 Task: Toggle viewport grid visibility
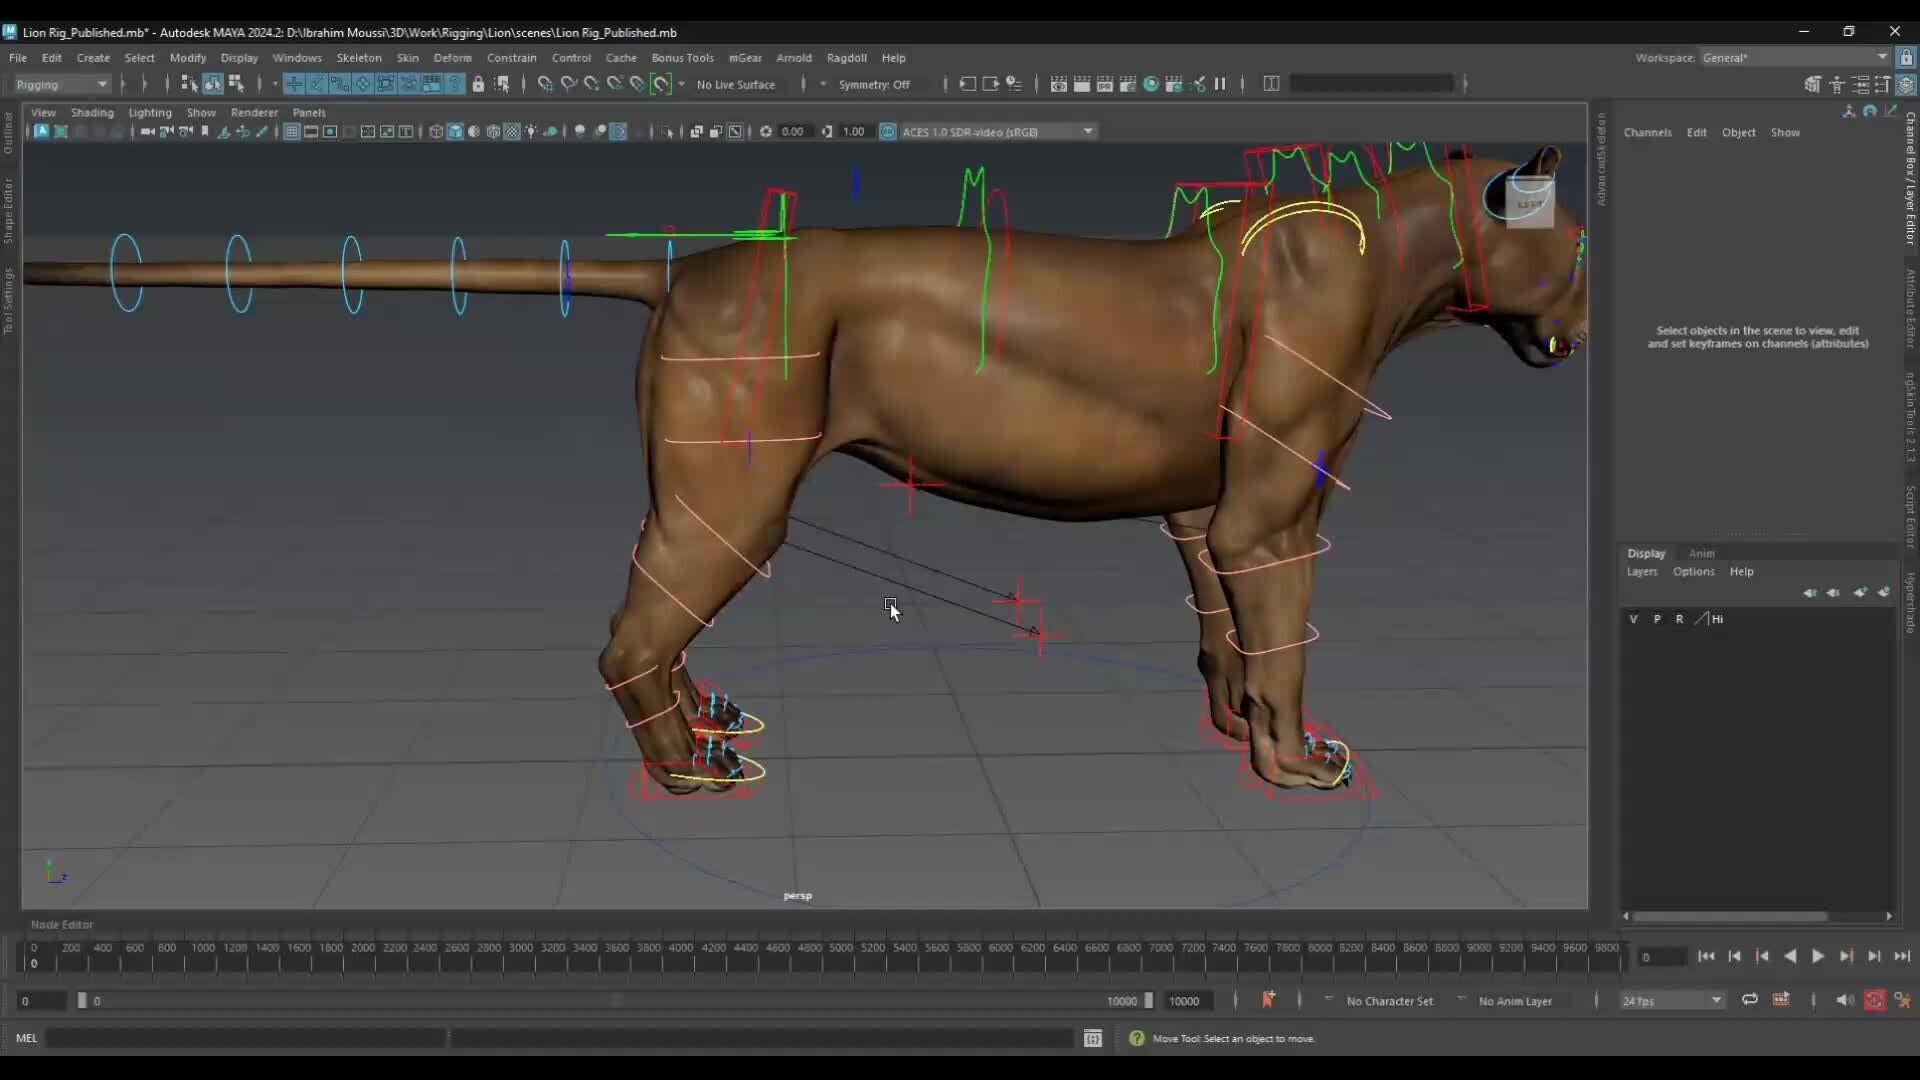click(291, 131)
